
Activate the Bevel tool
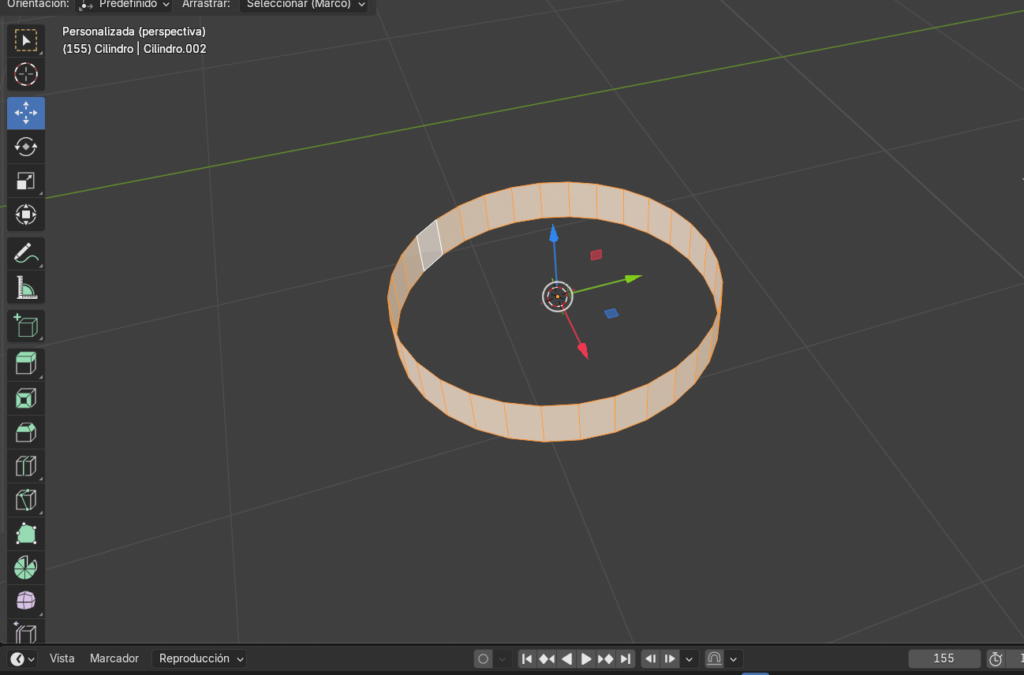[26, 432]
